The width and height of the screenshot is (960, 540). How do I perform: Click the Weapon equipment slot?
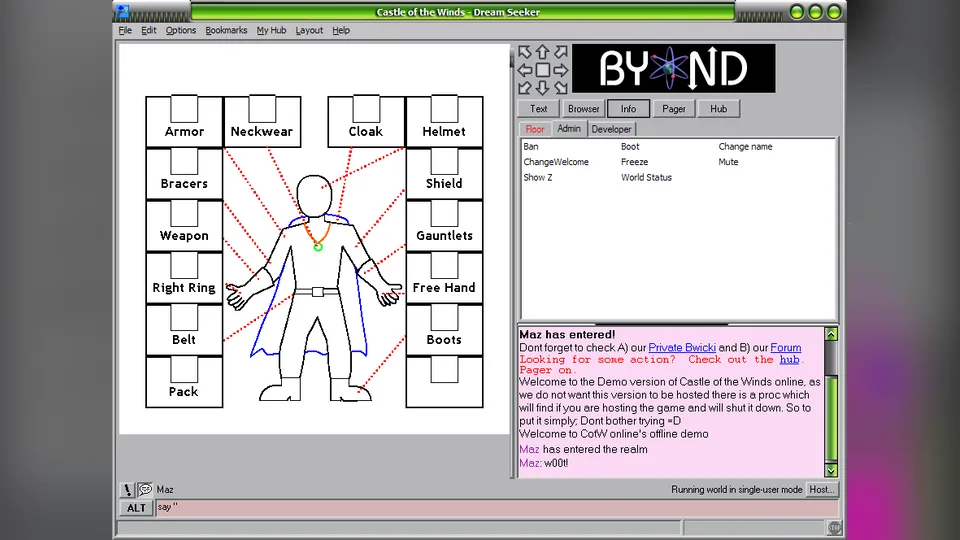point(184,226)
